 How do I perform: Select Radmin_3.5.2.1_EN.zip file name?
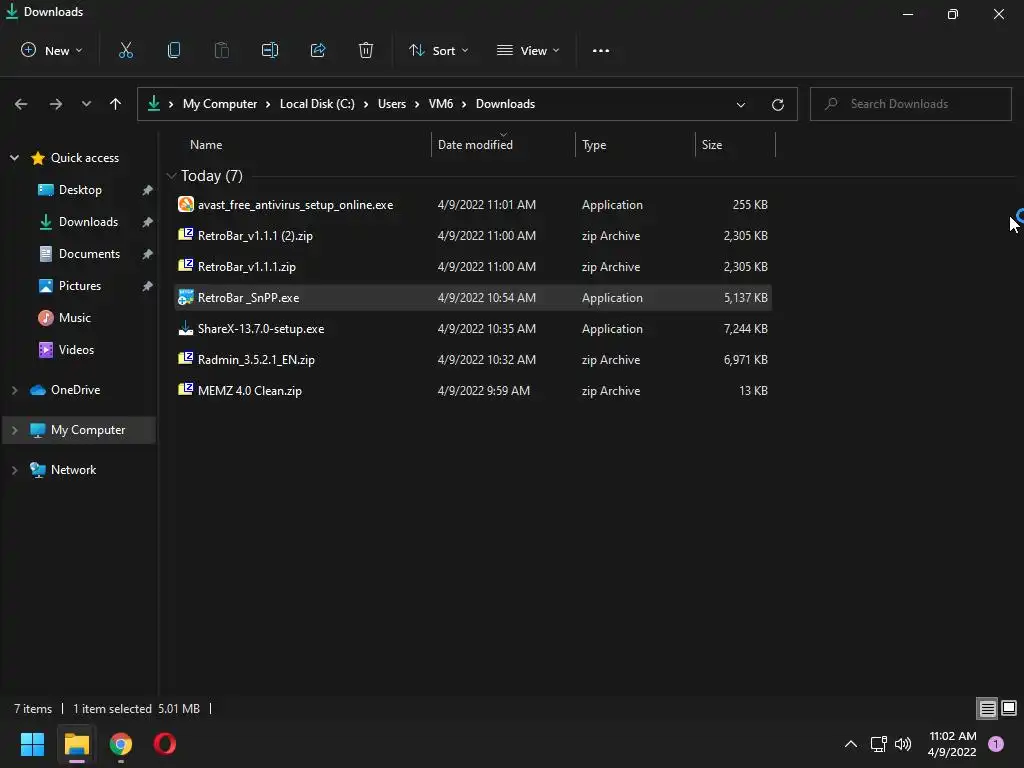click(256, 360)
